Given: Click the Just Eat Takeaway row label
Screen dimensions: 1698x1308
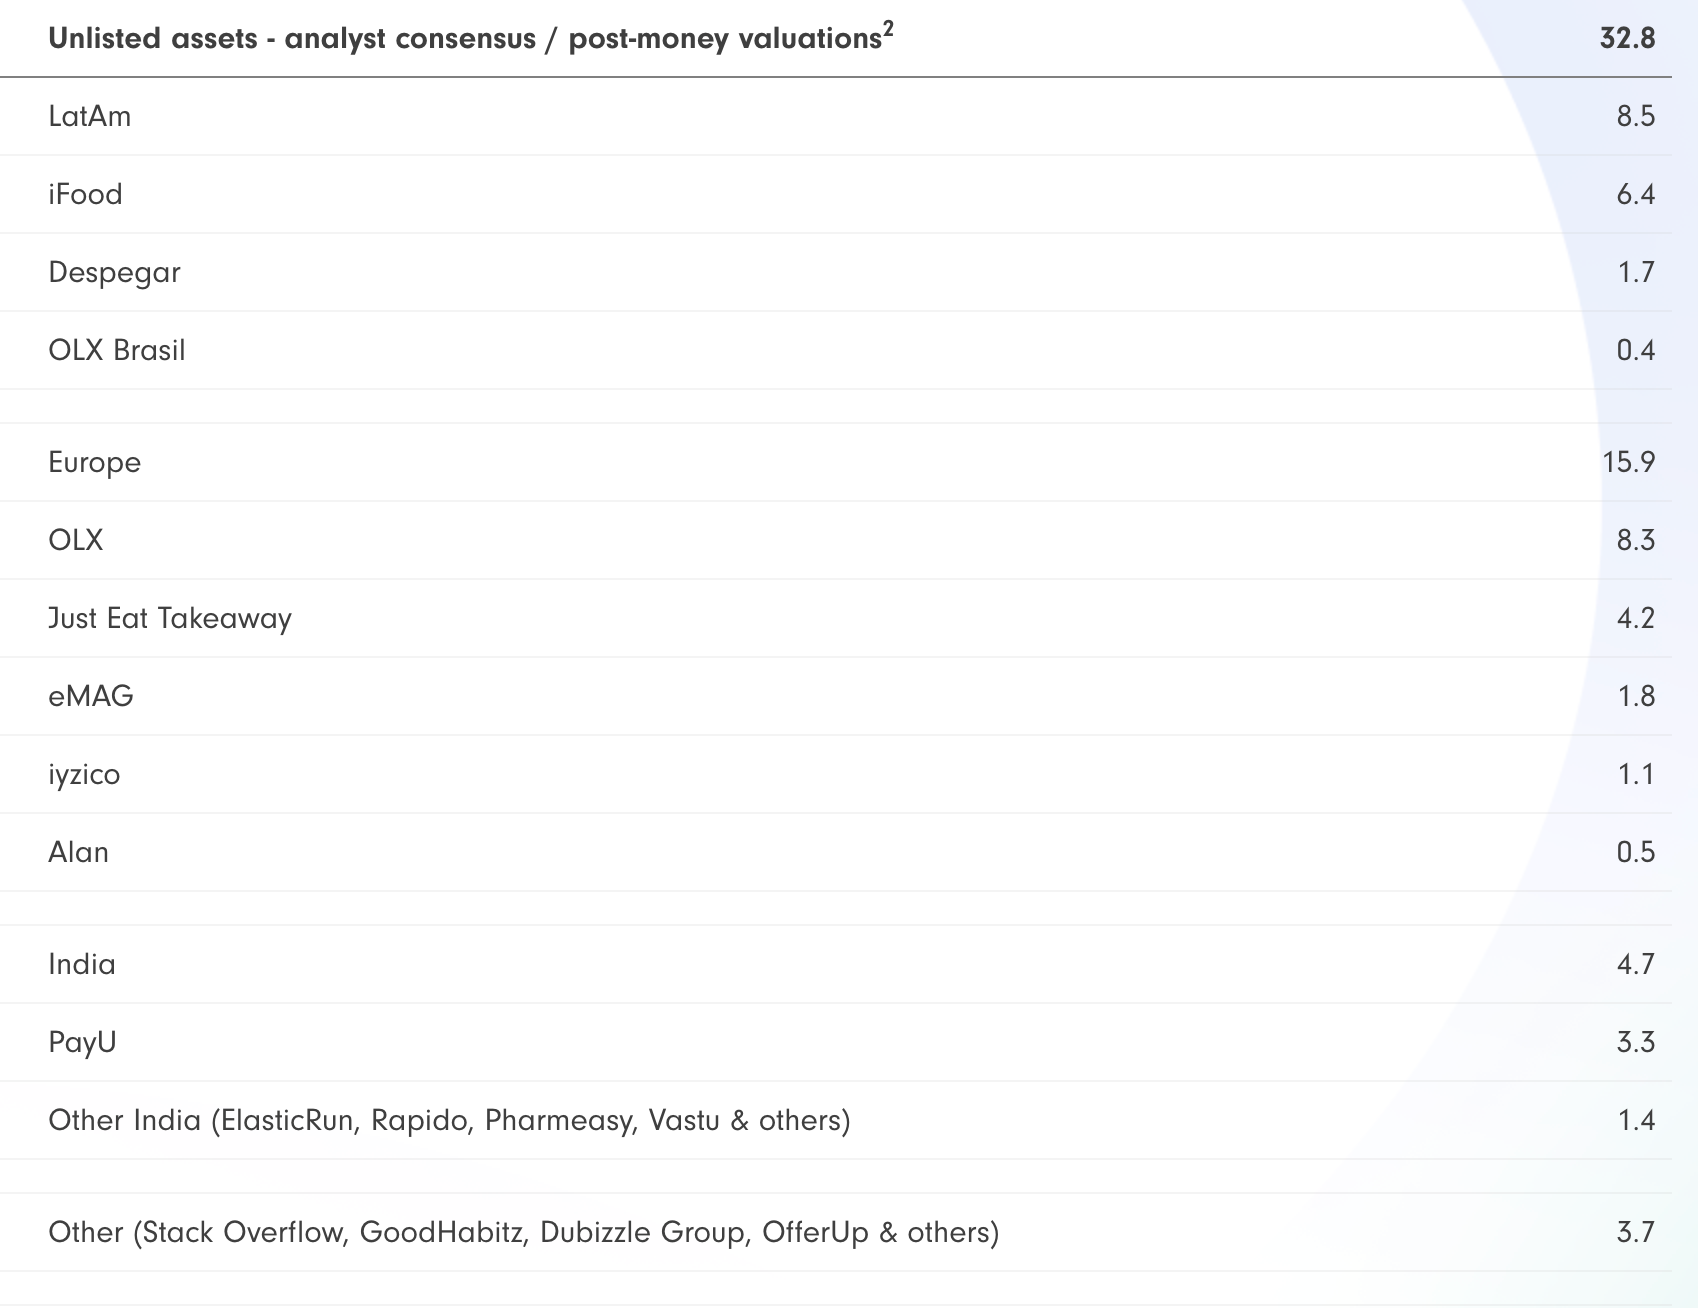Looking at the screenshot, I should coord(170,618).
